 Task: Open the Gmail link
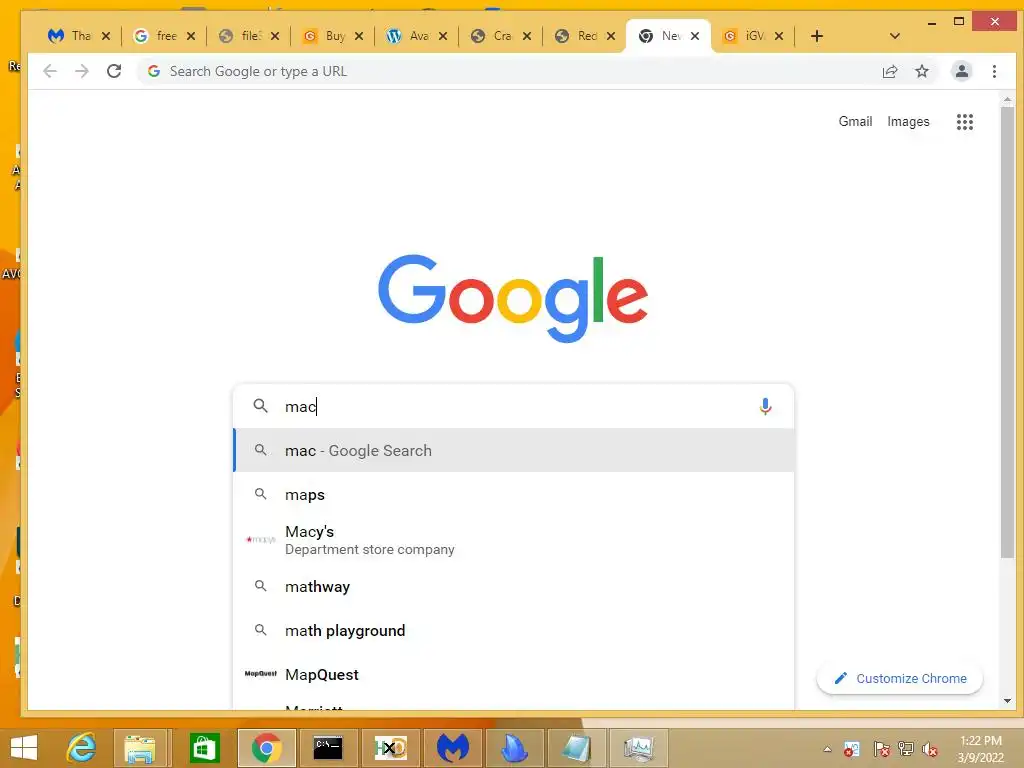pos(855,121)
